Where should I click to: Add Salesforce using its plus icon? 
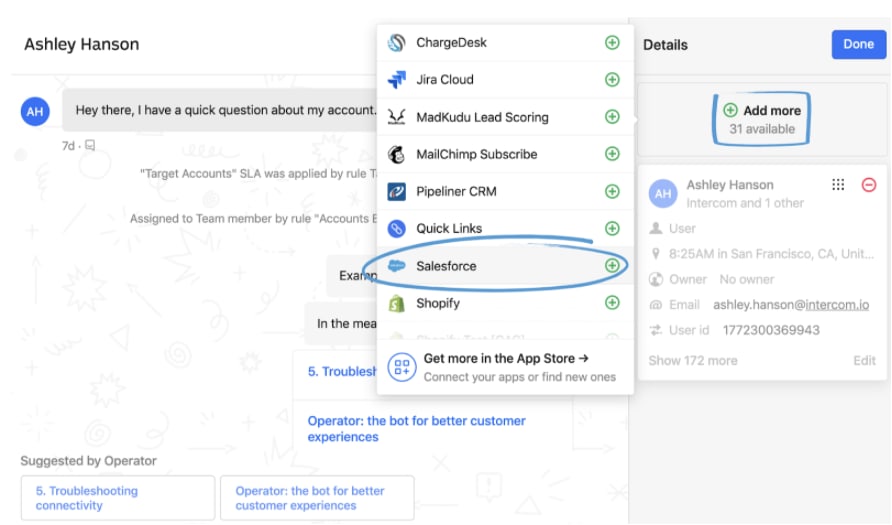(x=612, y=266)
